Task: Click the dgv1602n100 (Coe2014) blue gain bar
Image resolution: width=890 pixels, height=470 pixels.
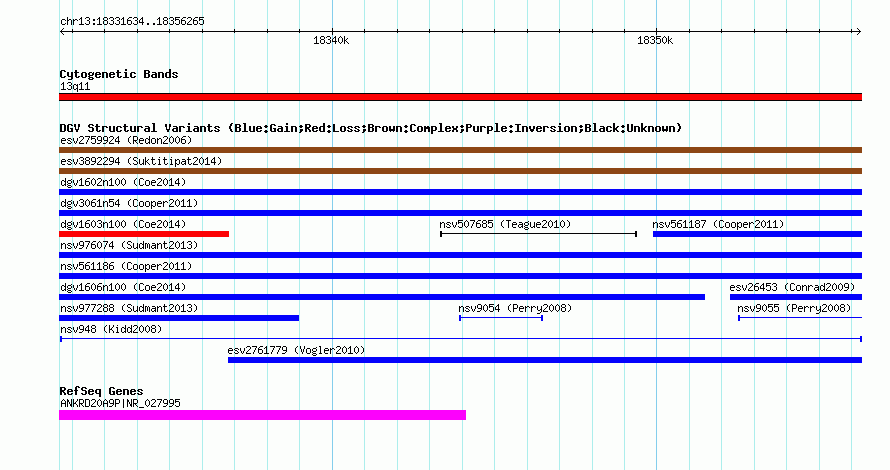Action: (x=460, y=192)
